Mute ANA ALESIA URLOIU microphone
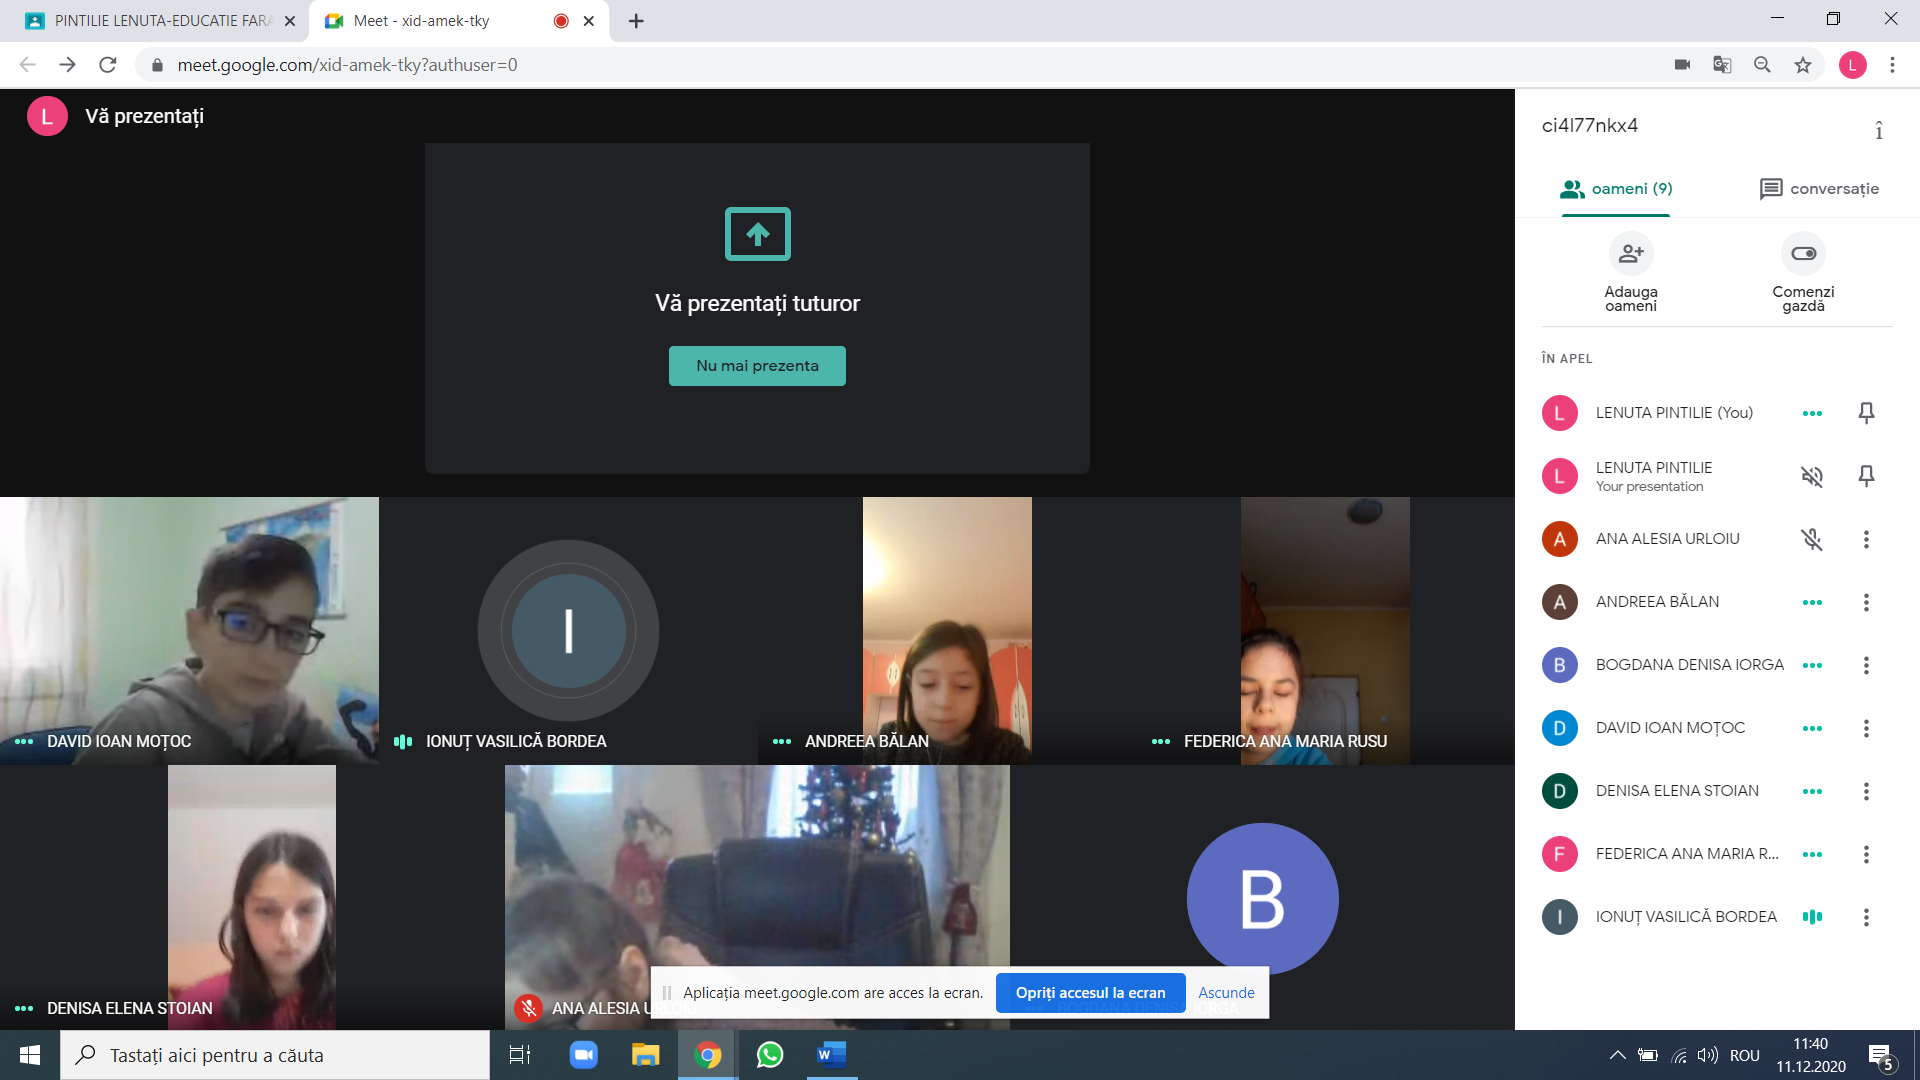Screen dimensions: 1920x1080 (1812, 539)
